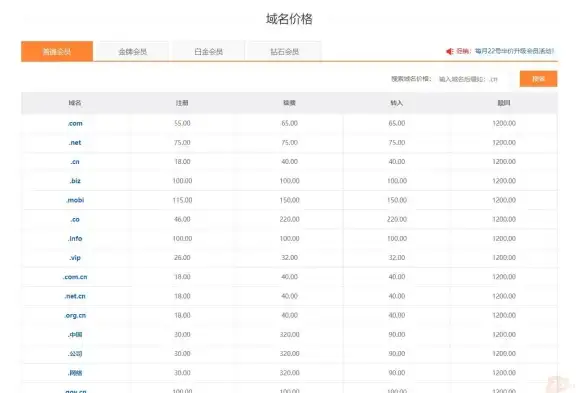Image resolution: width=588 pixels, height=393 pixels.
Task: Open the .网络 domain link
Action: coord(75,373)
